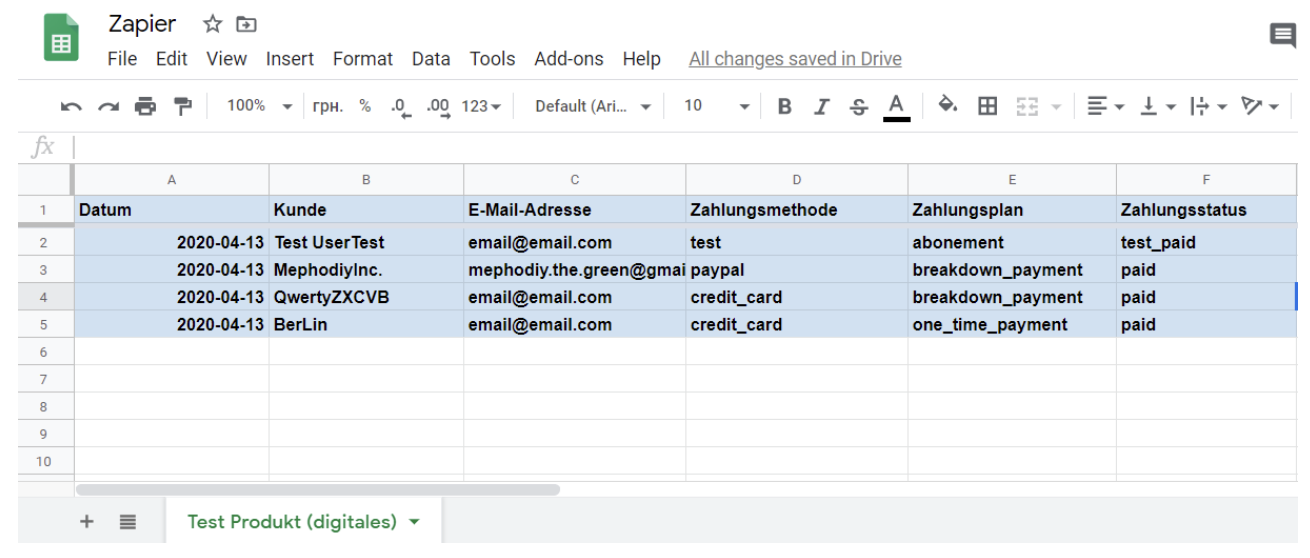Click the print icon
This screenshot has width=1310, height=558.
[146, 106]
